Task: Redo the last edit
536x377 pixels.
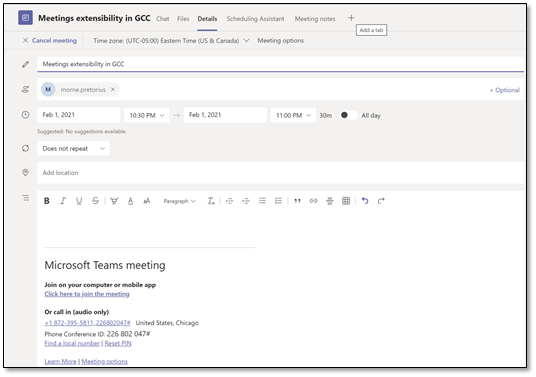Action: tap(381, 201)
